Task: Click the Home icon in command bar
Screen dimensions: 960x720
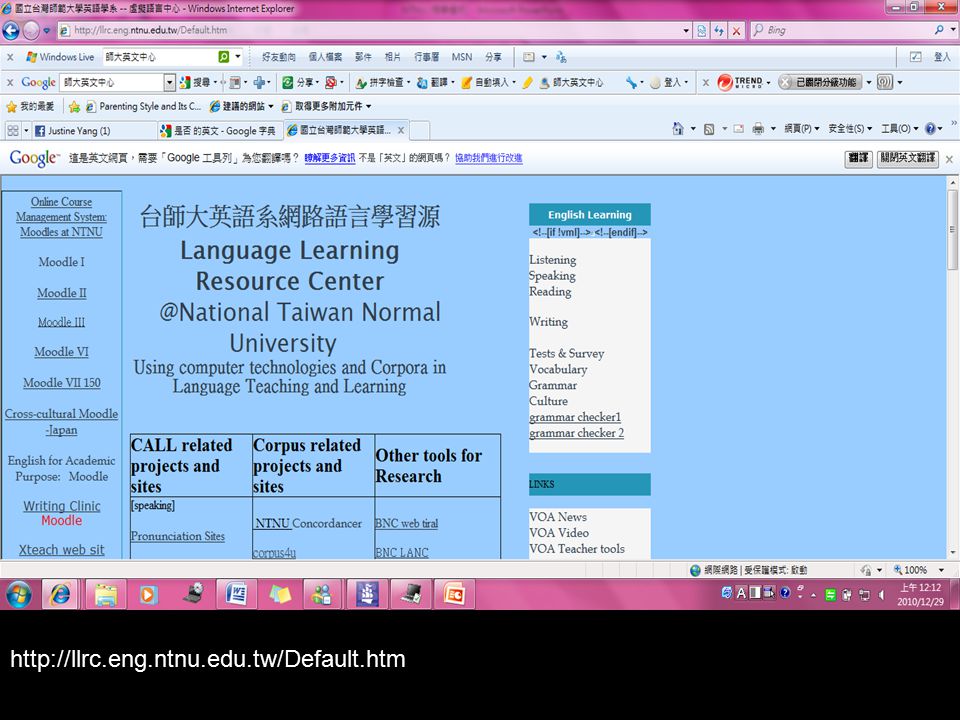Action: coord(677,129)
